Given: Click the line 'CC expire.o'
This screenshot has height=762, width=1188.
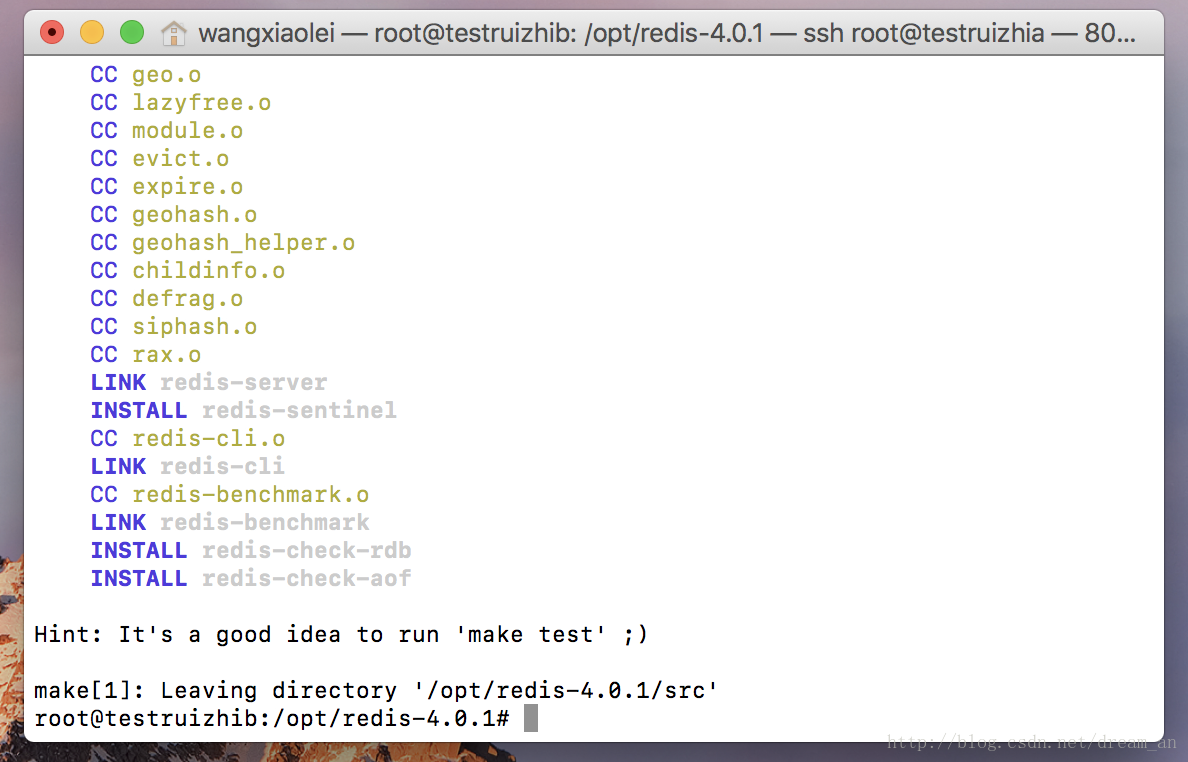Looking at the screenshot, I should [x=167, y=187].
